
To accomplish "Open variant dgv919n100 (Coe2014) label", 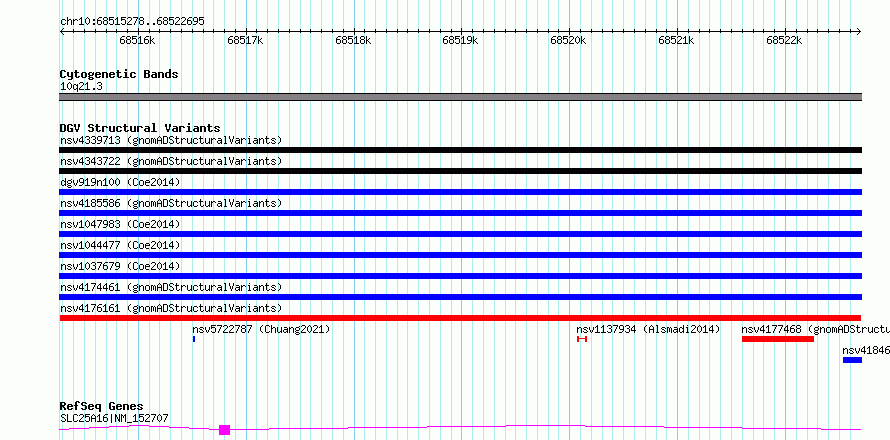I will tap(120, 182).
